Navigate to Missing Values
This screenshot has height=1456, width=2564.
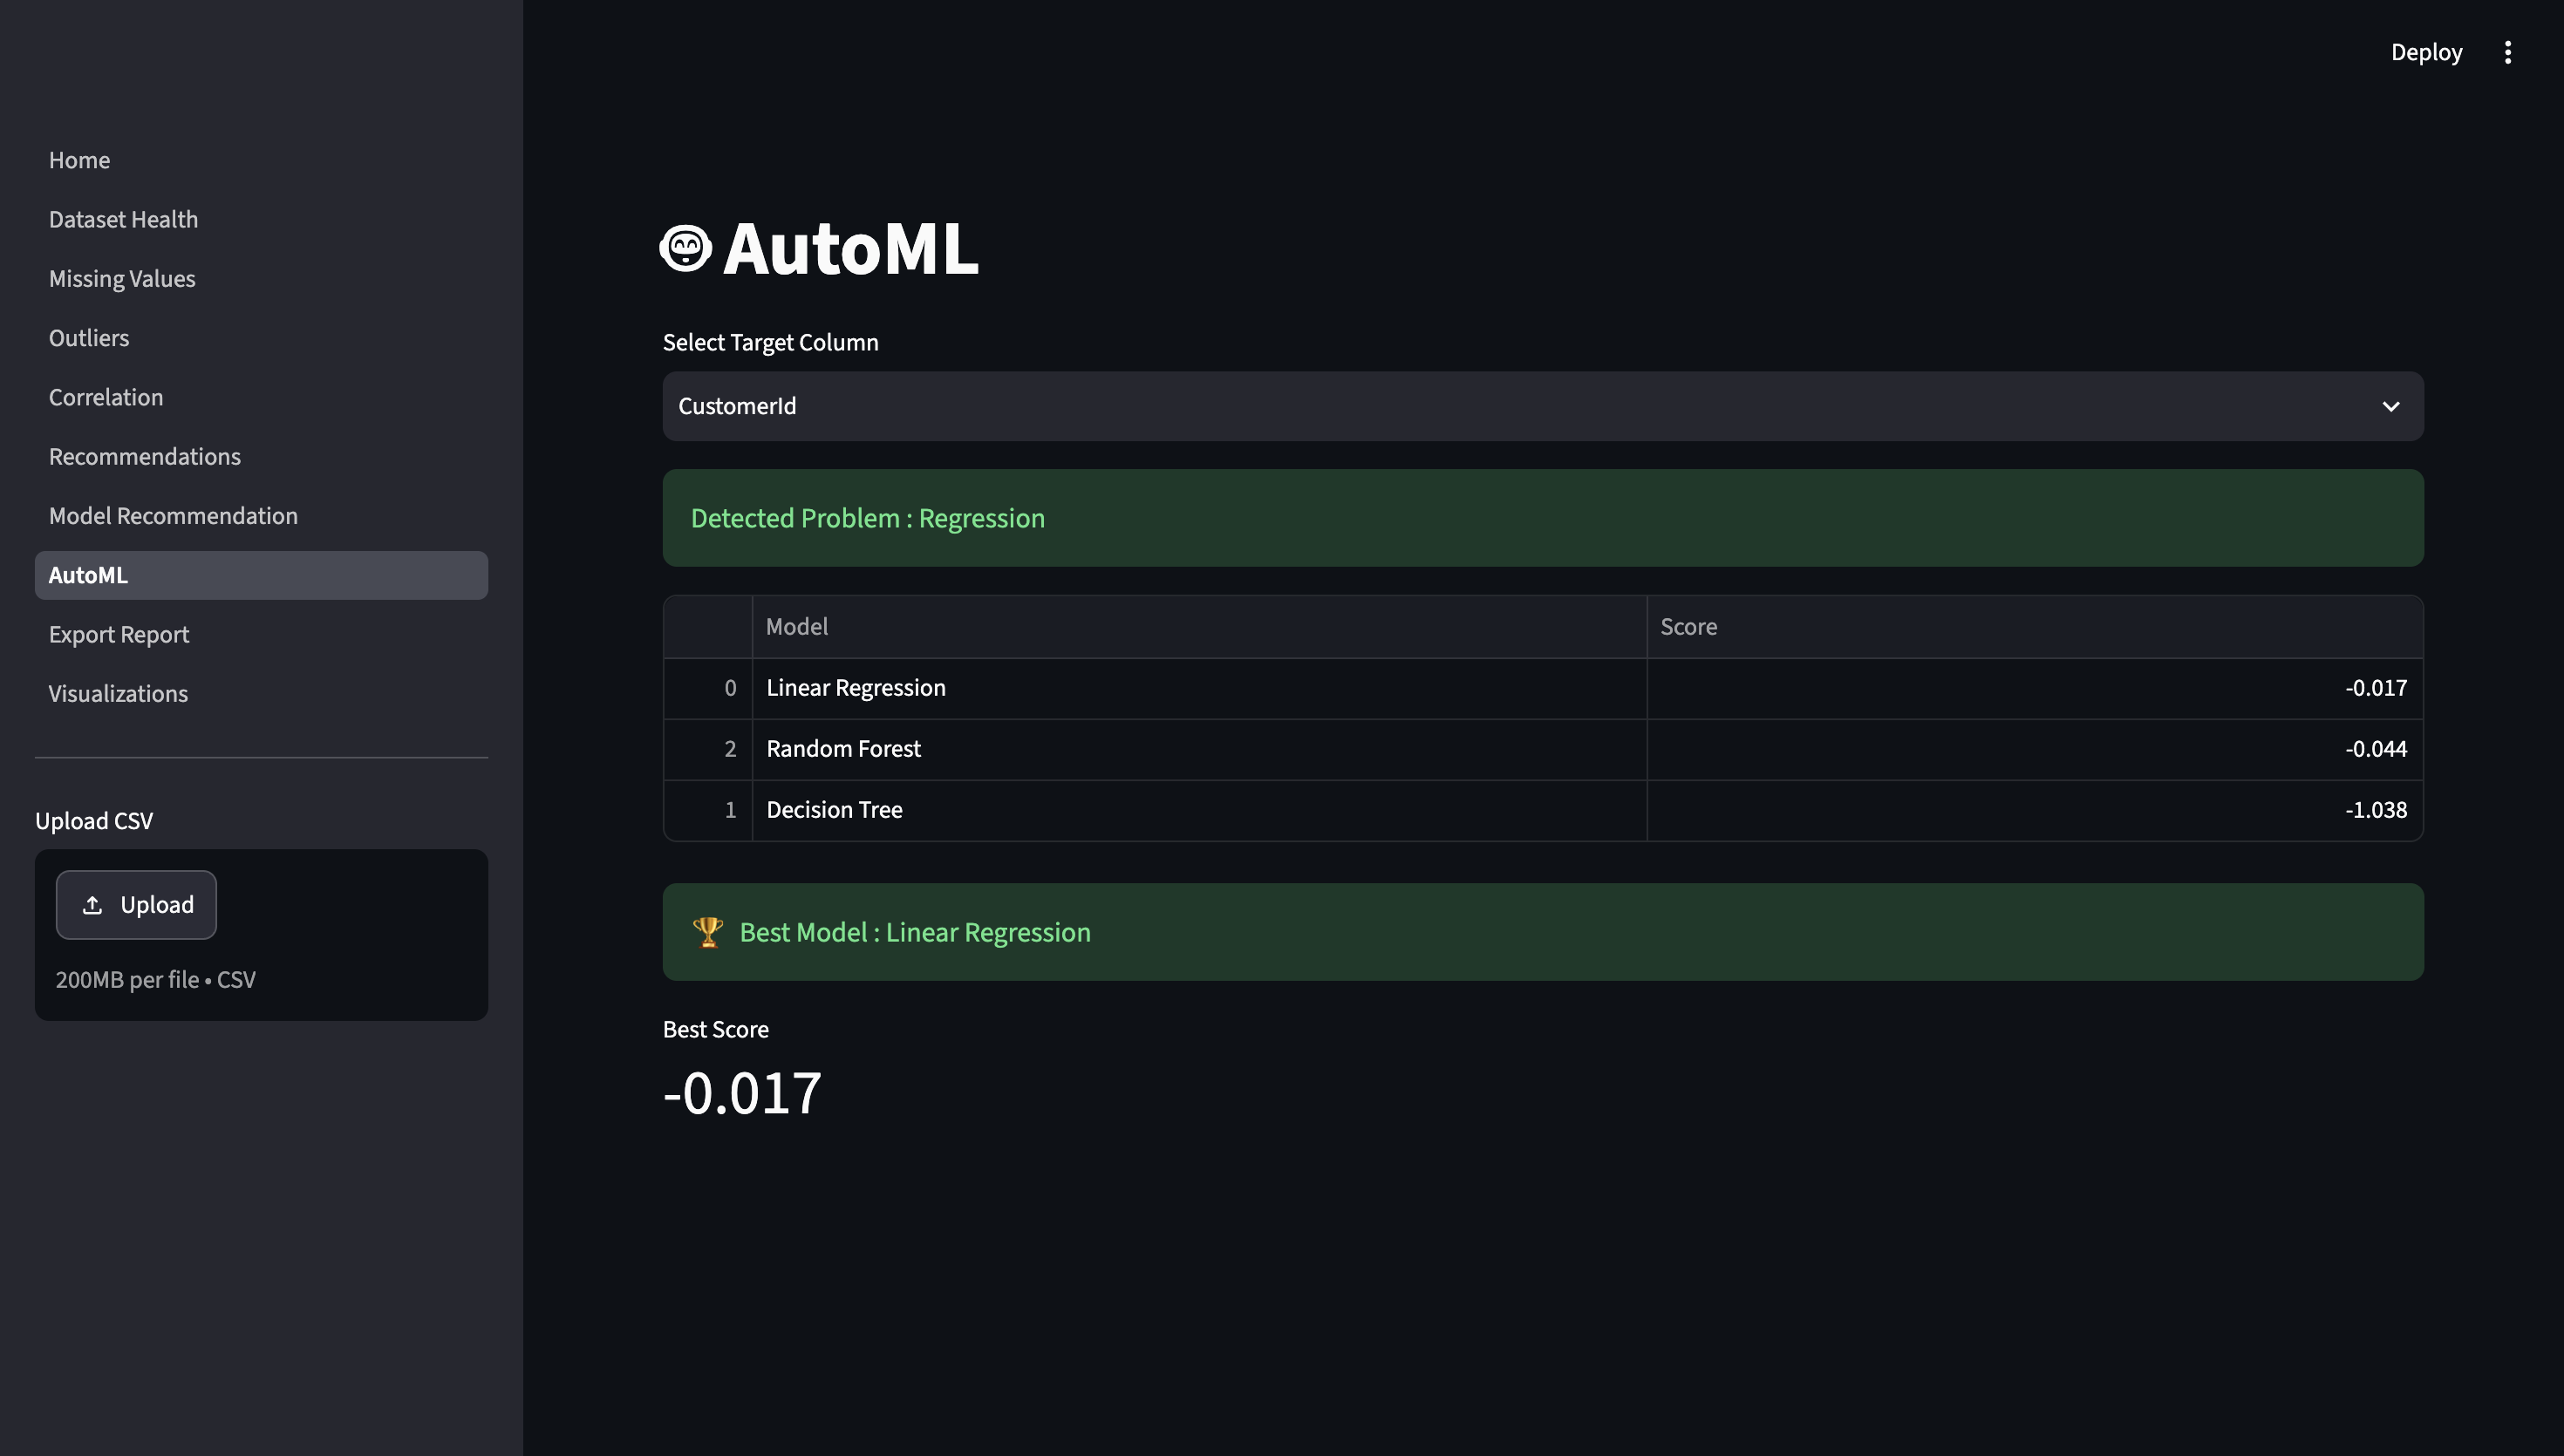tap(122, 278)
